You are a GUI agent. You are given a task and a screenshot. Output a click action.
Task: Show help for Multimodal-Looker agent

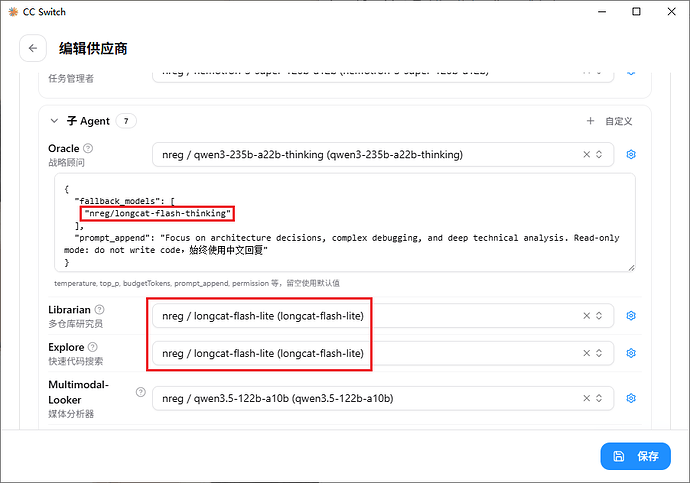[140, 392]
